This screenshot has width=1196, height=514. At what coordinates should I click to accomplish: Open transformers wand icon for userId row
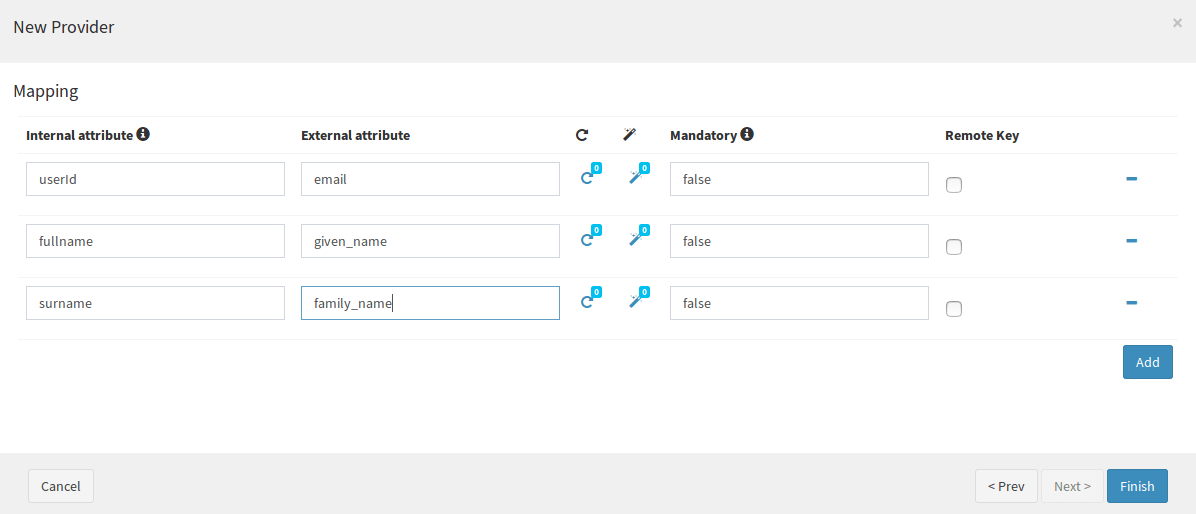point(635,178)
